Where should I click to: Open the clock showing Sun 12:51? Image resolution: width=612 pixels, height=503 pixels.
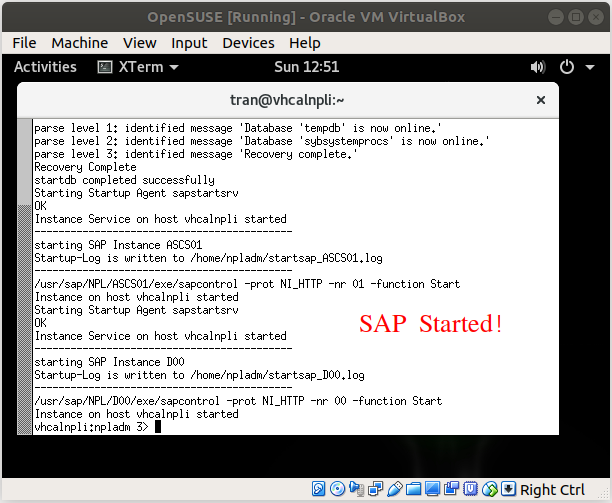click(306, 67)
